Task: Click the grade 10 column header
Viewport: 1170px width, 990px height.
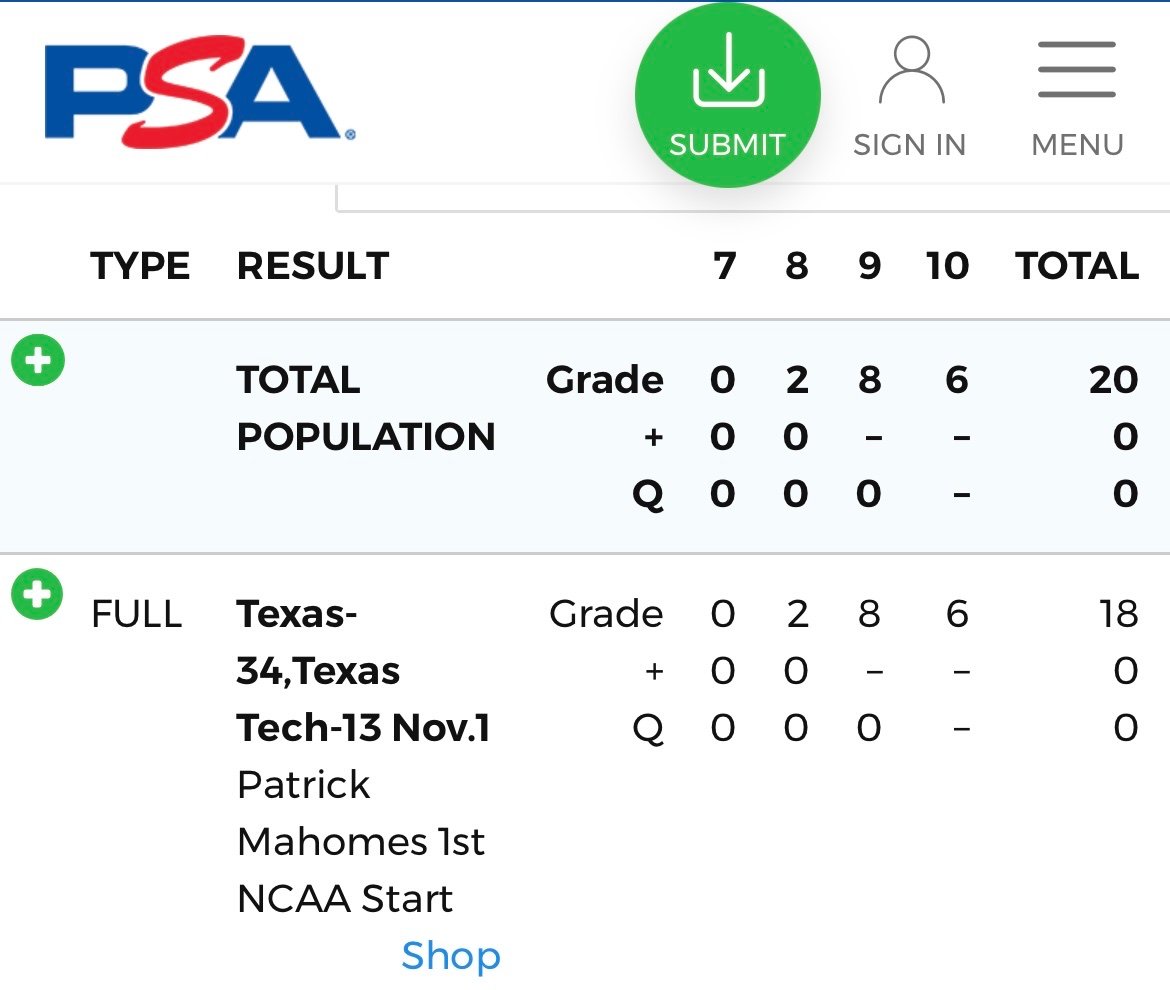Action: pos(947,266)
